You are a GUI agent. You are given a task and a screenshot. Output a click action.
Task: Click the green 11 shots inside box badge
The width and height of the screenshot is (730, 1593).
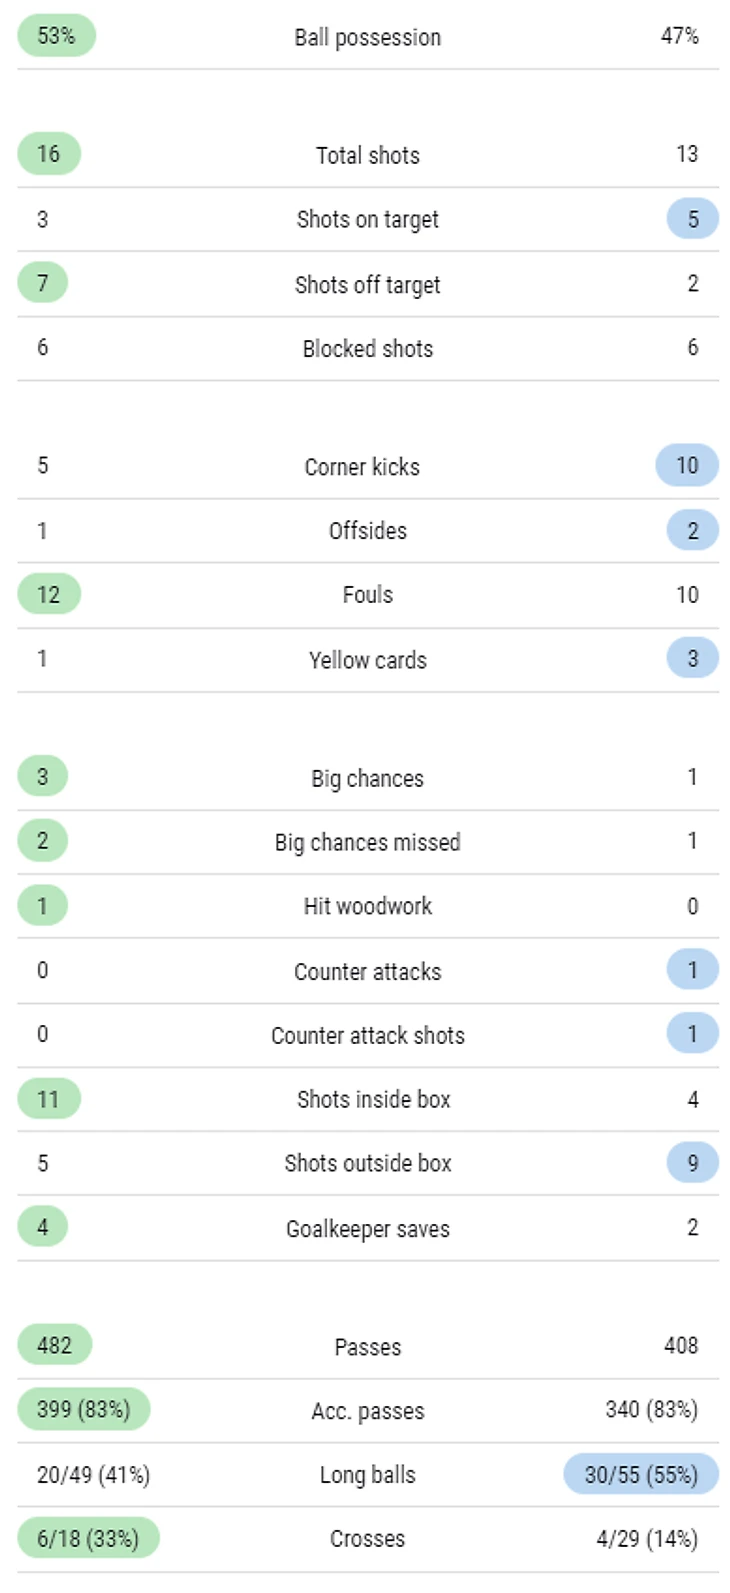pos(48,1100)
